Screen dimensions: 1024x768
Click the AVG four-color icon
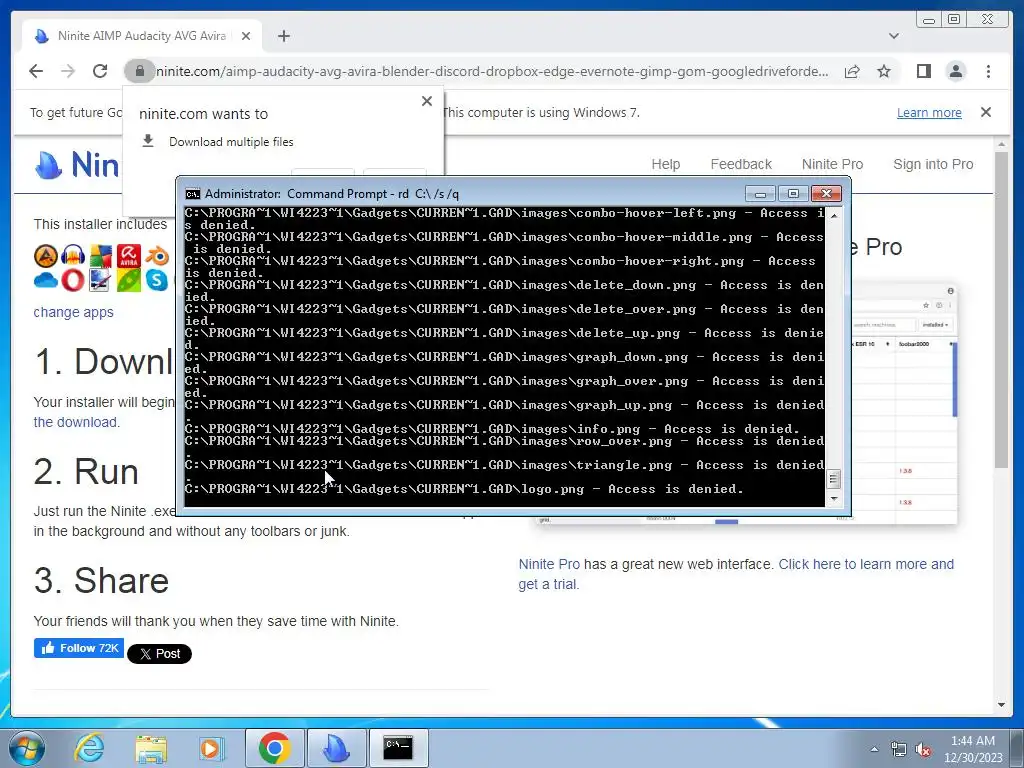tap(101, 256)
